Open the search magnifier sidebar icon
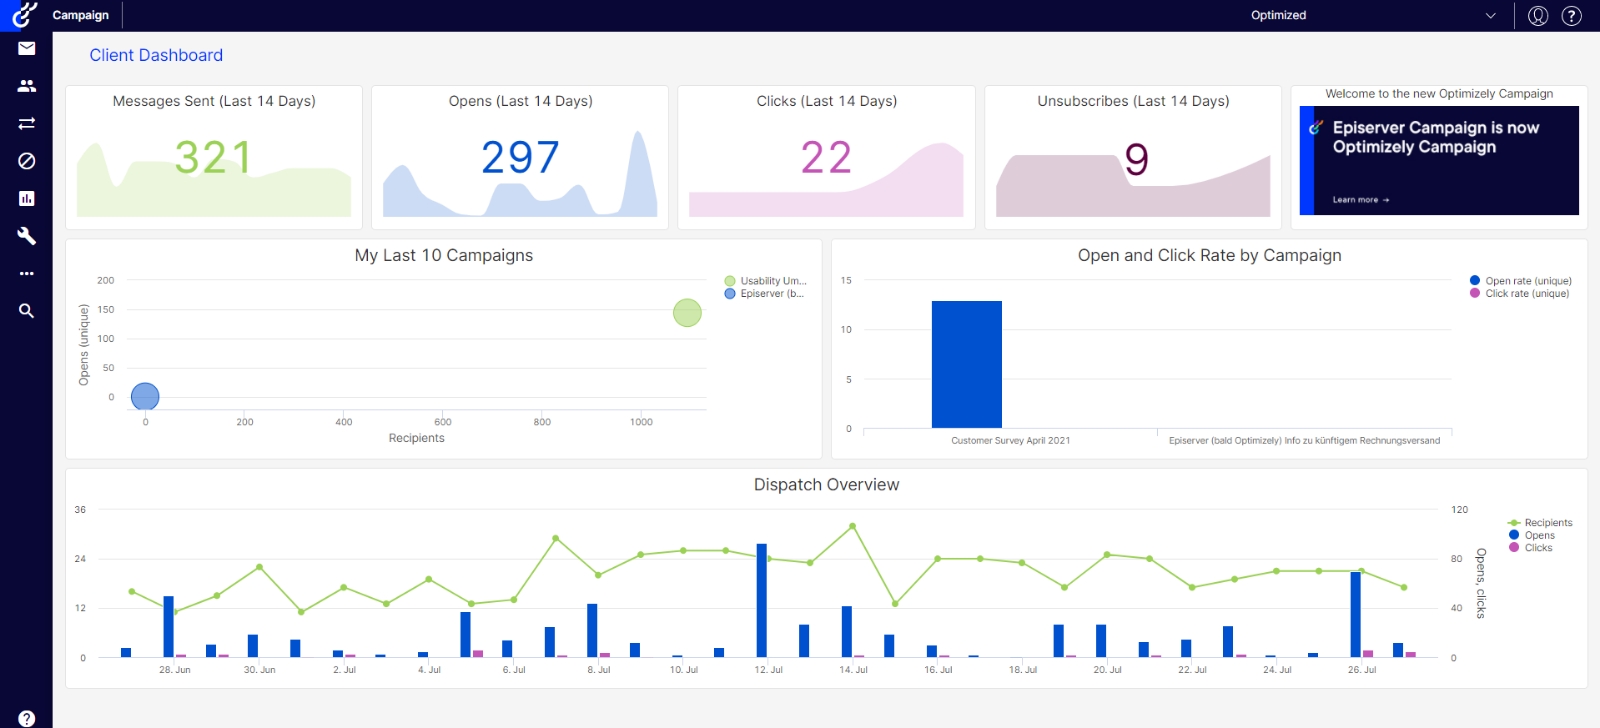This screenshot has width=1600, height=728. point(27,311)
